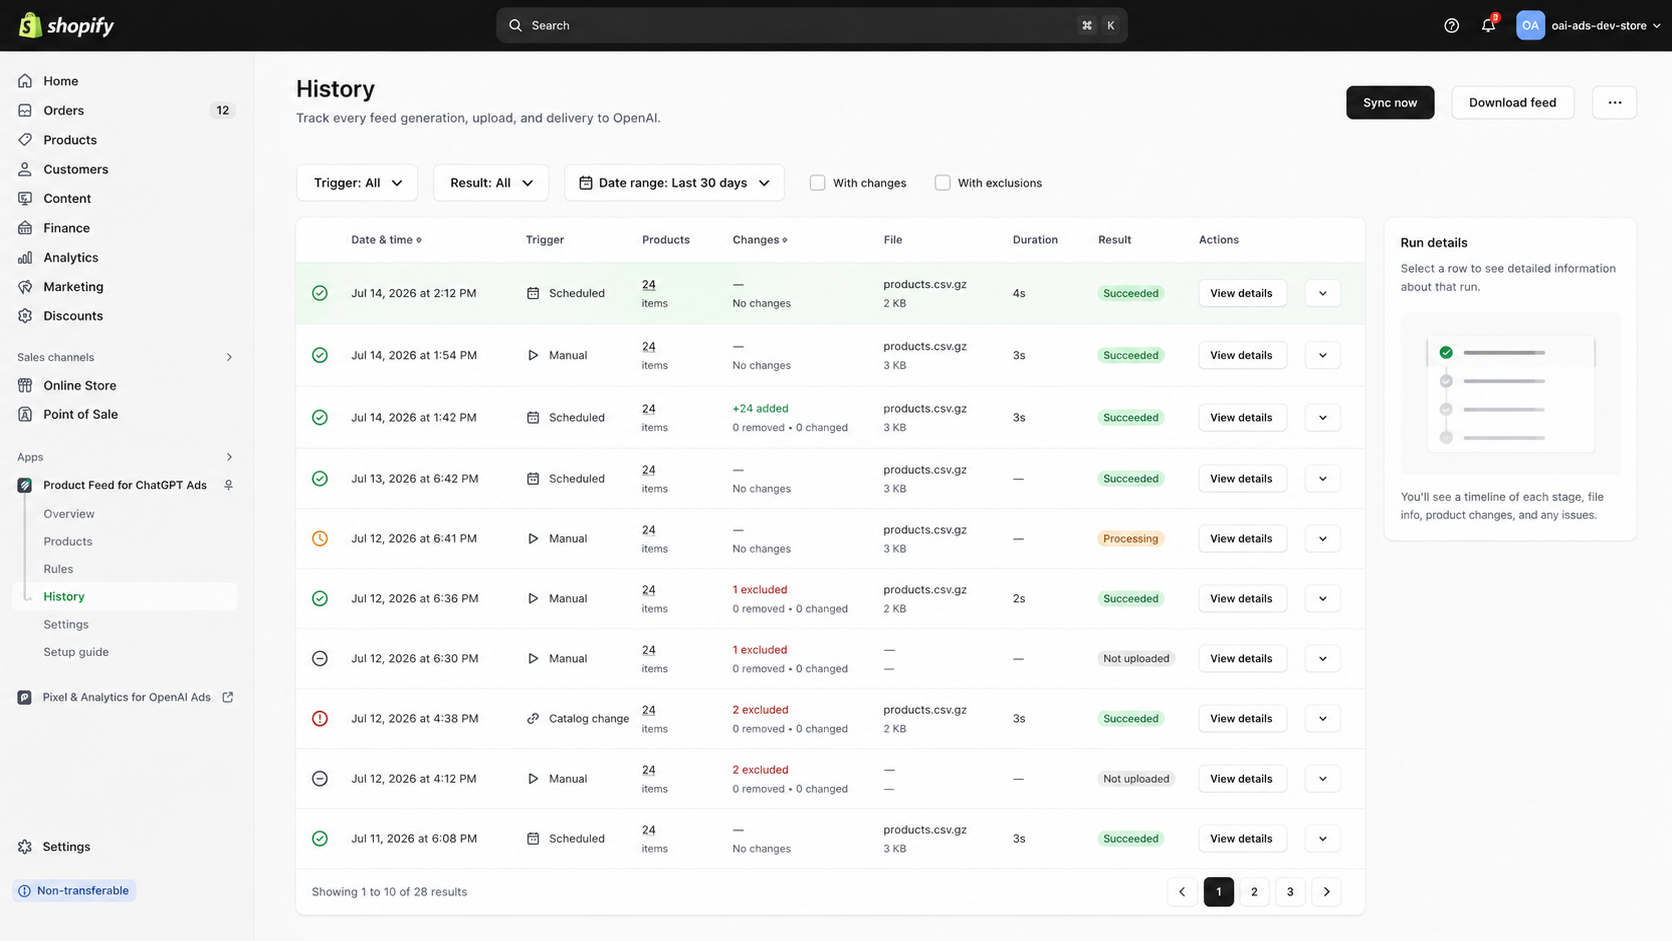This screenshot has height=941, width=1672.
Task: Open Rules in the app submenu
Action: [58, 569]
